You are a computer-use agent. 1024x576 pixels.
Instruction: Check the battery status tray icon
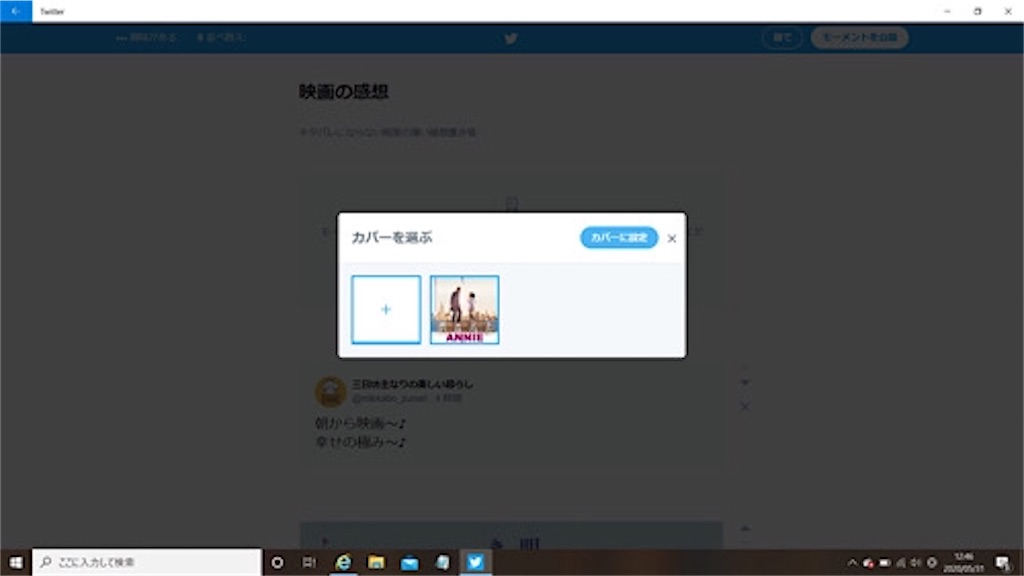click(x=885, y=562)
